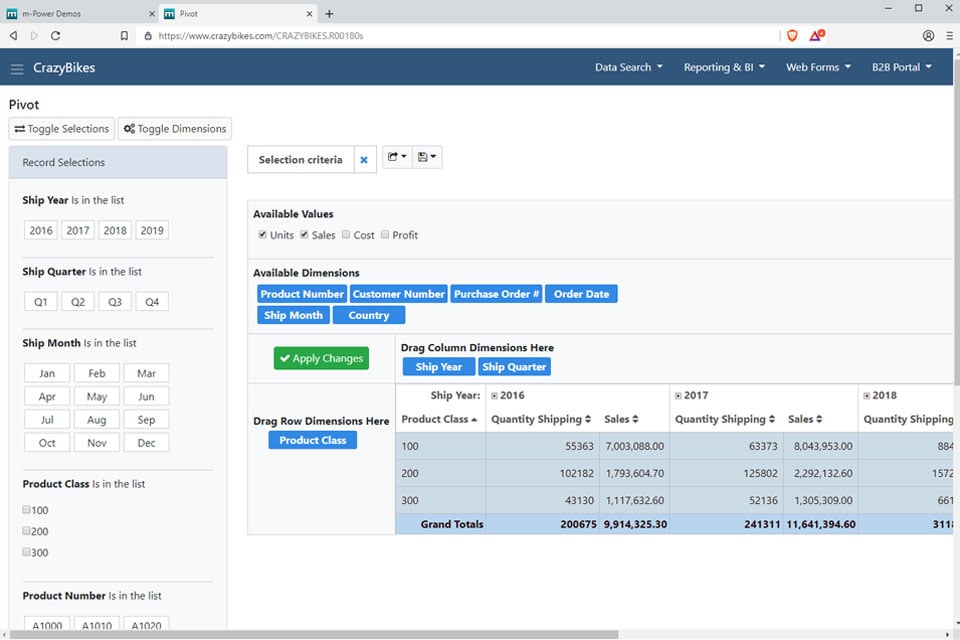This screenshot has height=640, width=960.
Task: Reload the current page
Action: pyautogui.click(x=55, y=36)
